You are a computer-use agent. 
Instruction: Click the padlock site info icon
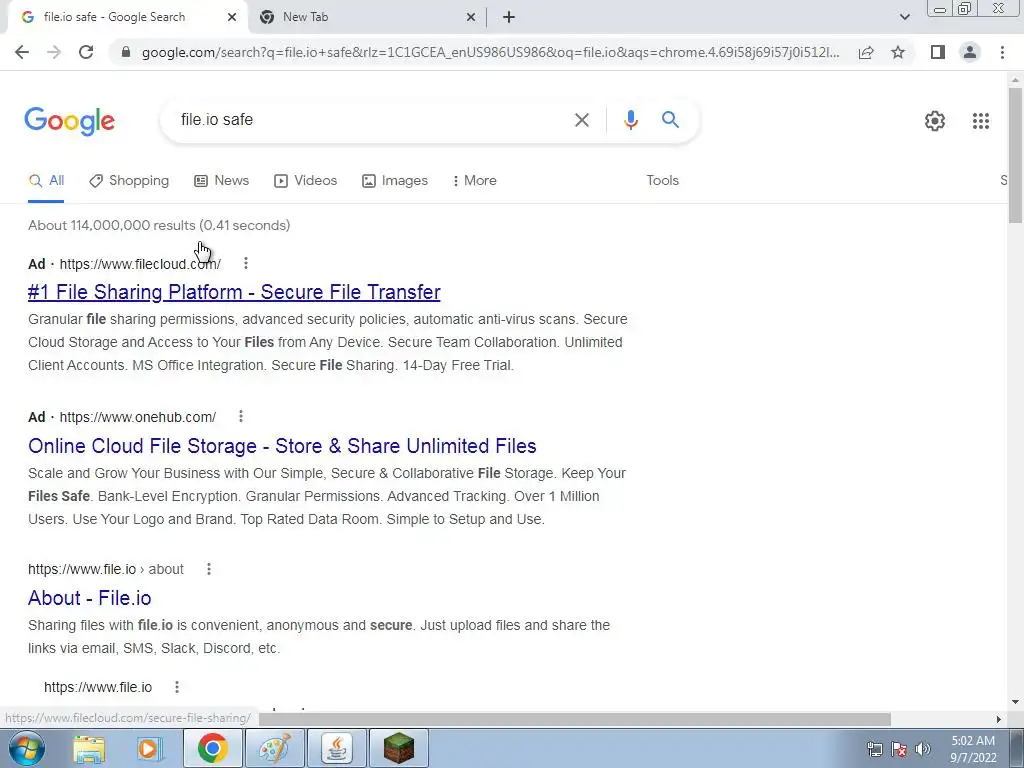pyautogui.click(x=126, y=52)
